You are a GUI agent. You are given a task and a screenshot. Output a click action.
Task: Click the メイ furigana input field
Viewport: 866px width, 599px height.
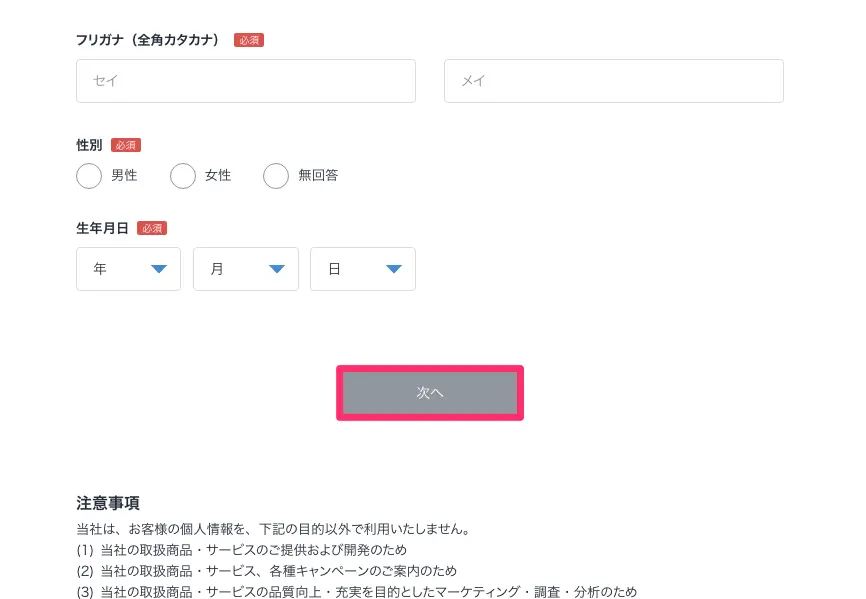(614, 81)
